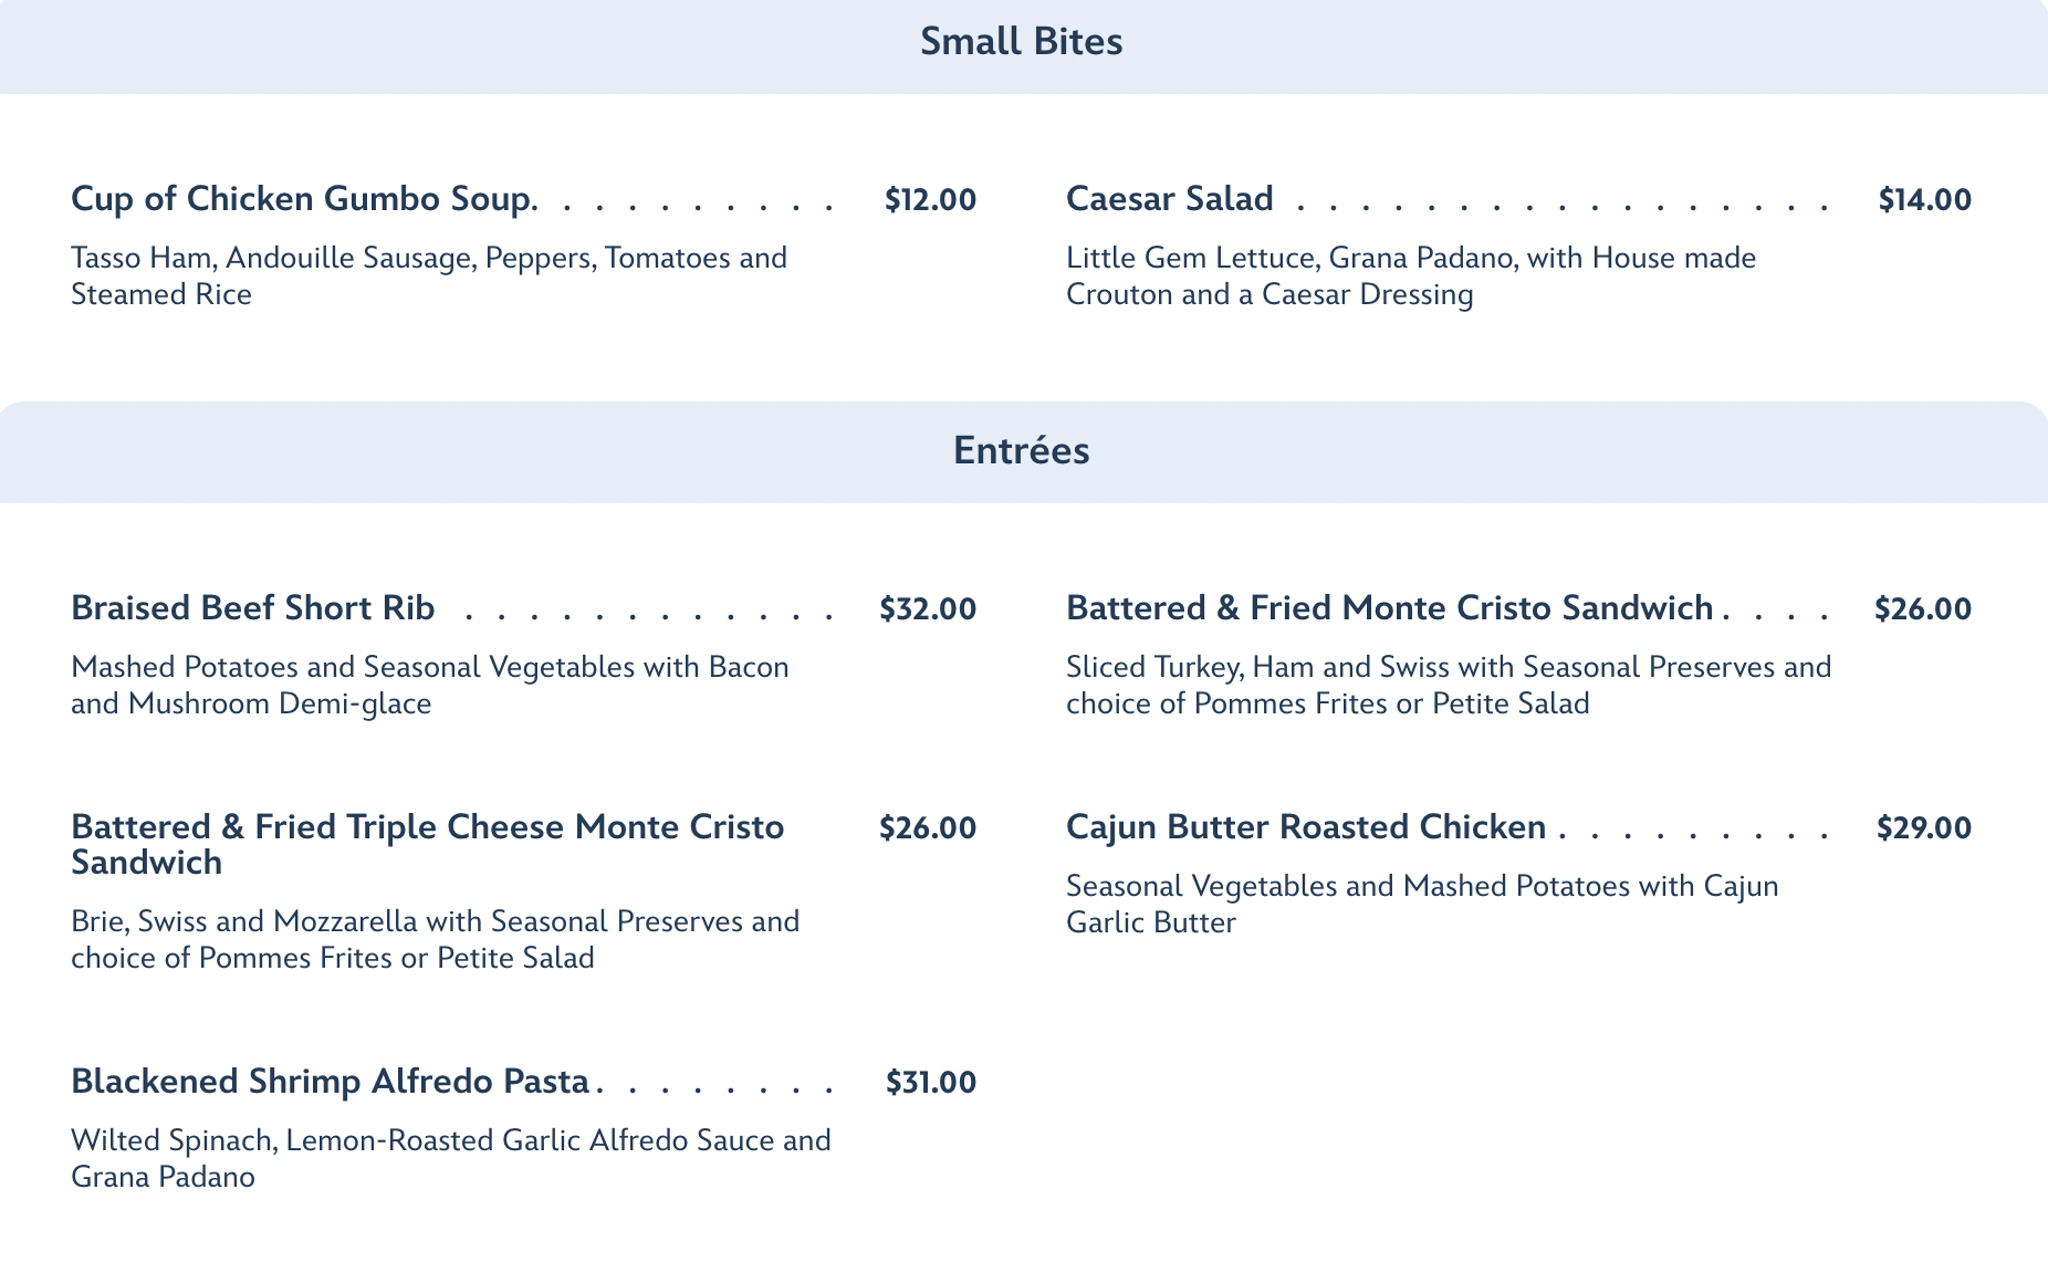
Task: Click the $31.00 shrimp pasta price
Action: pyautogui.click(x=930, y=1083)
